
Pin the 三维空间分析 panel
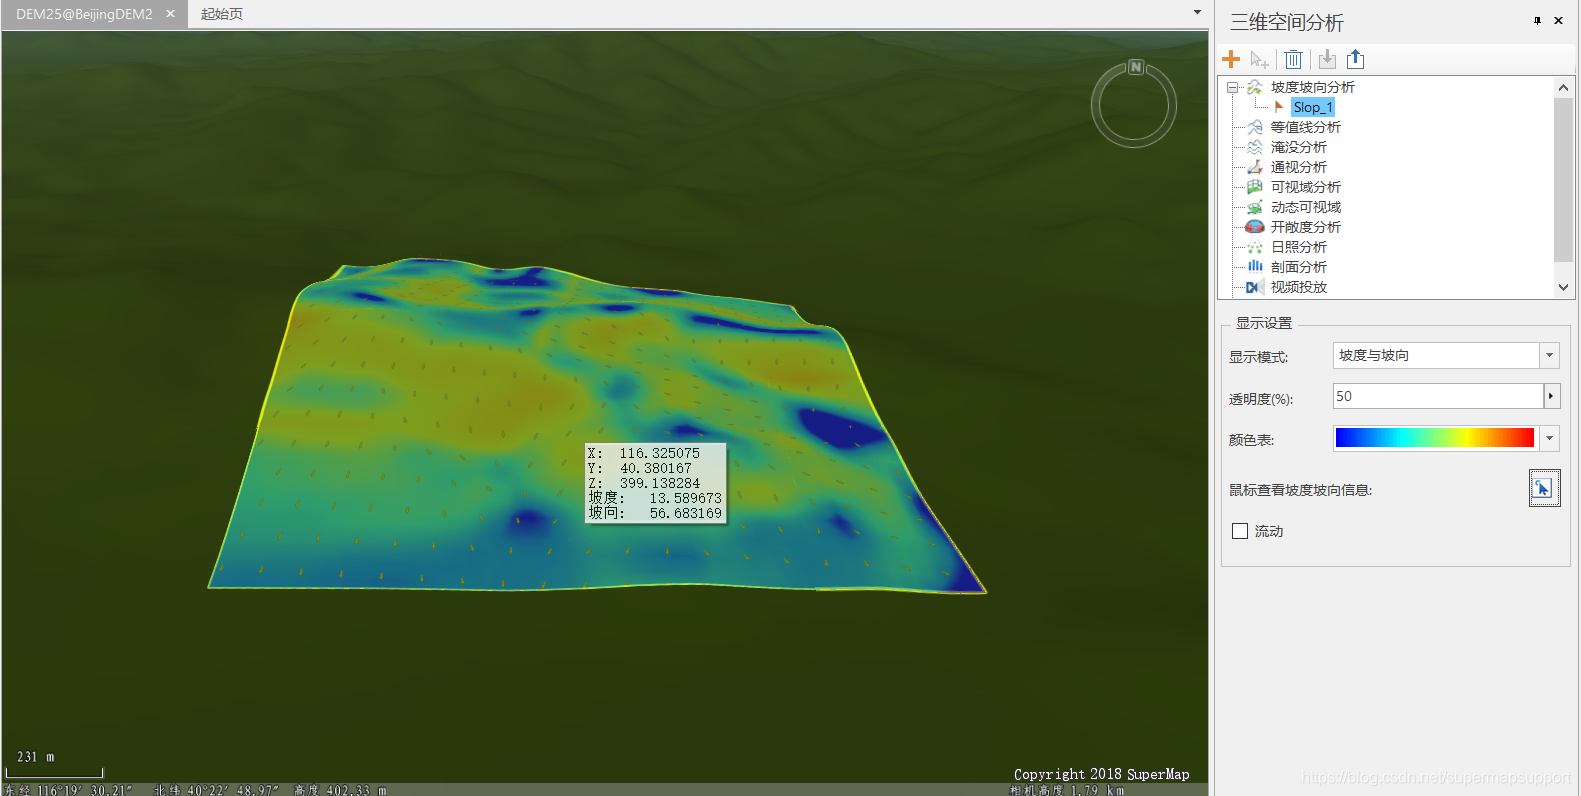pos(1537,21)
